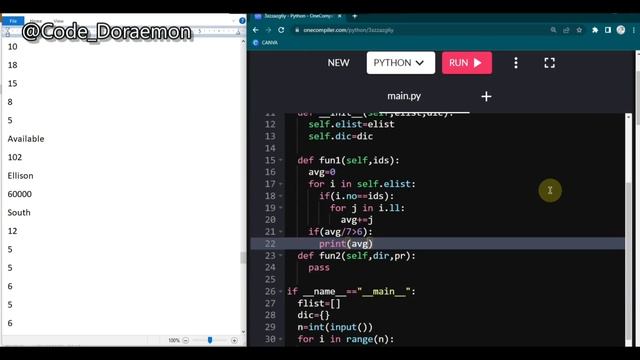640x360 pixels.
Task: Click the document scroll down arrow
Action: (x=243, y=332)
